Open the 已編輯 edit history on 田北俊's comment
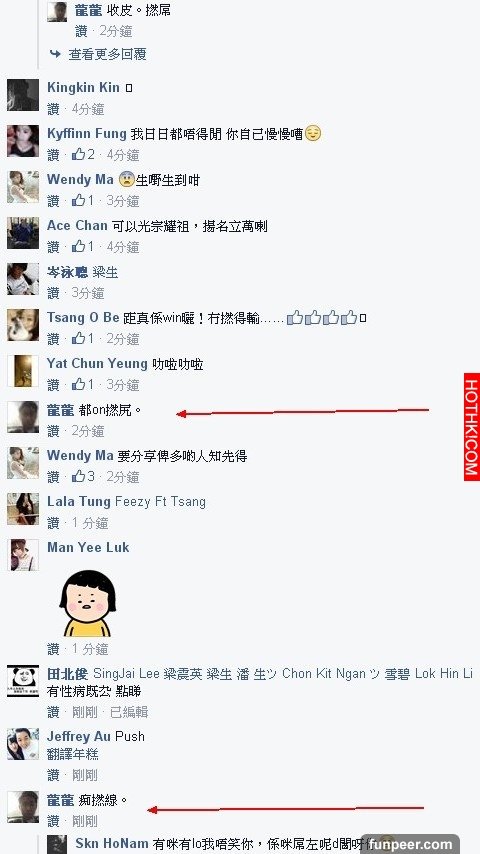The image size is (480, 854). [129, 712]
